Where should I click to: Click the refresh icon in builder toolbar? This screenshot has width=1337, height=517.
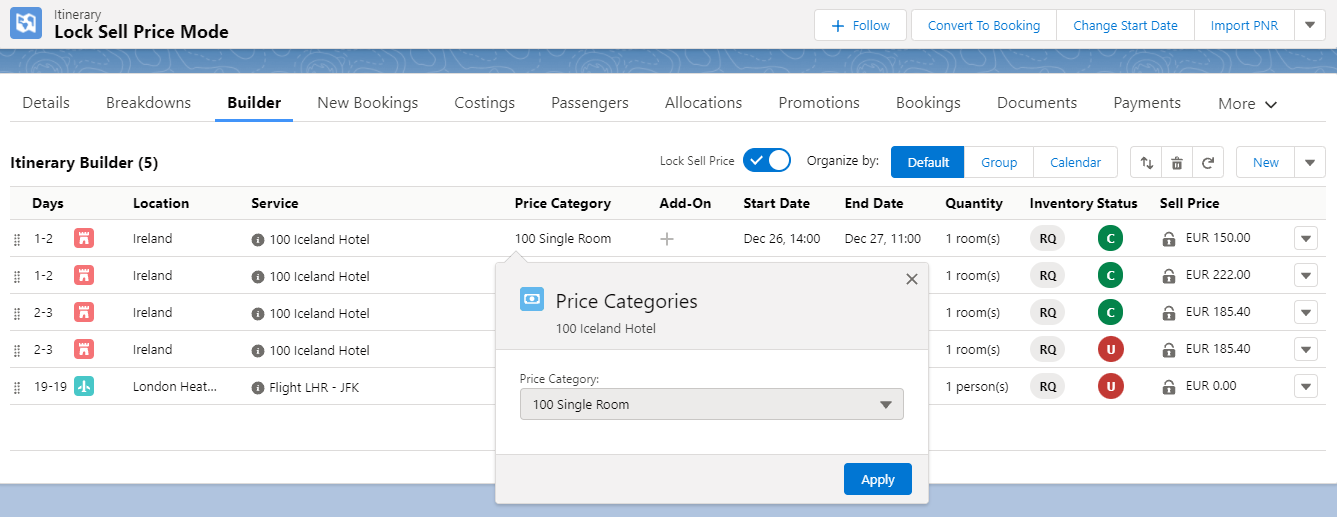click(1208, 162)
